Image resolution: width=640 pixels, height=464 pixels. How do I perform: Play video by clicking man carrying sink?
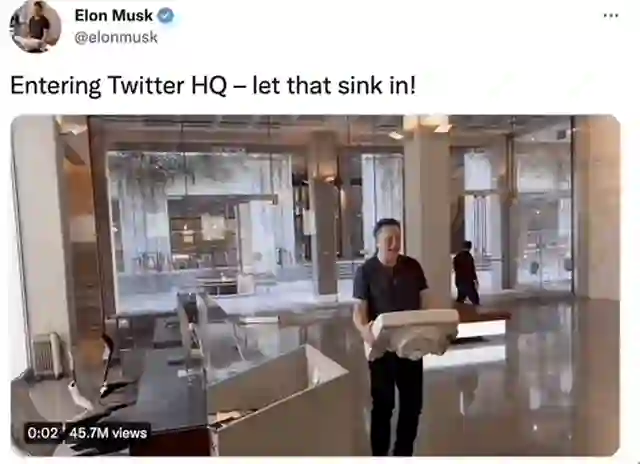[x=391, y=337]
